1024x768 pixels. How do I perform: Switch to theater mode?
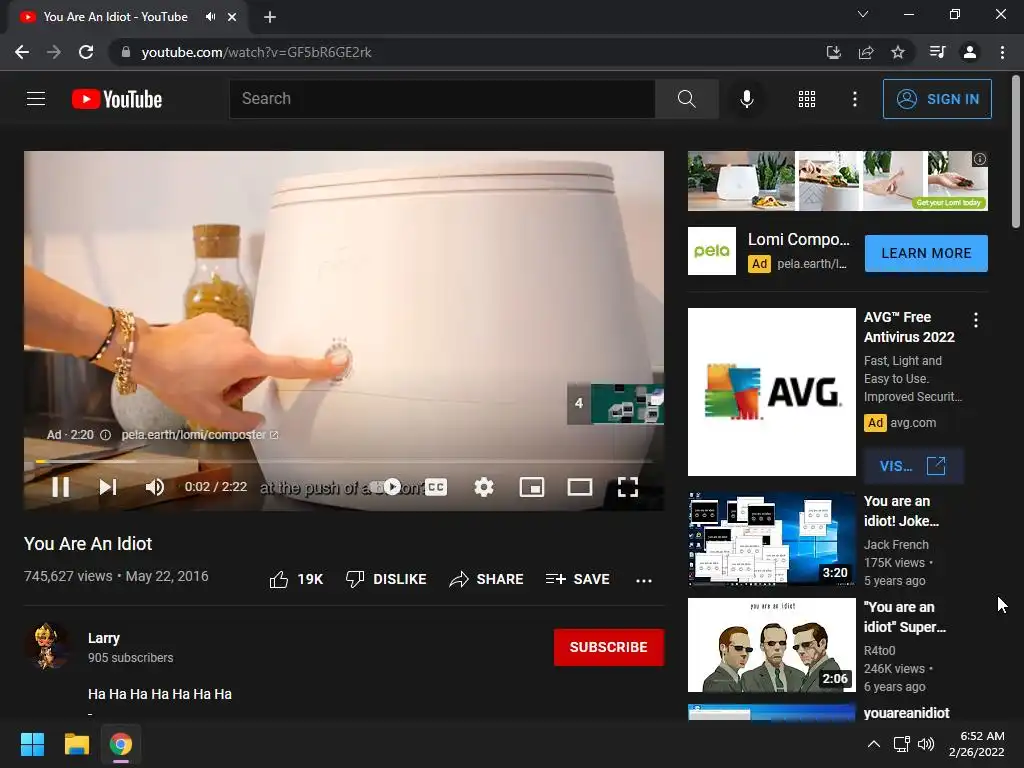pos(579,487)
